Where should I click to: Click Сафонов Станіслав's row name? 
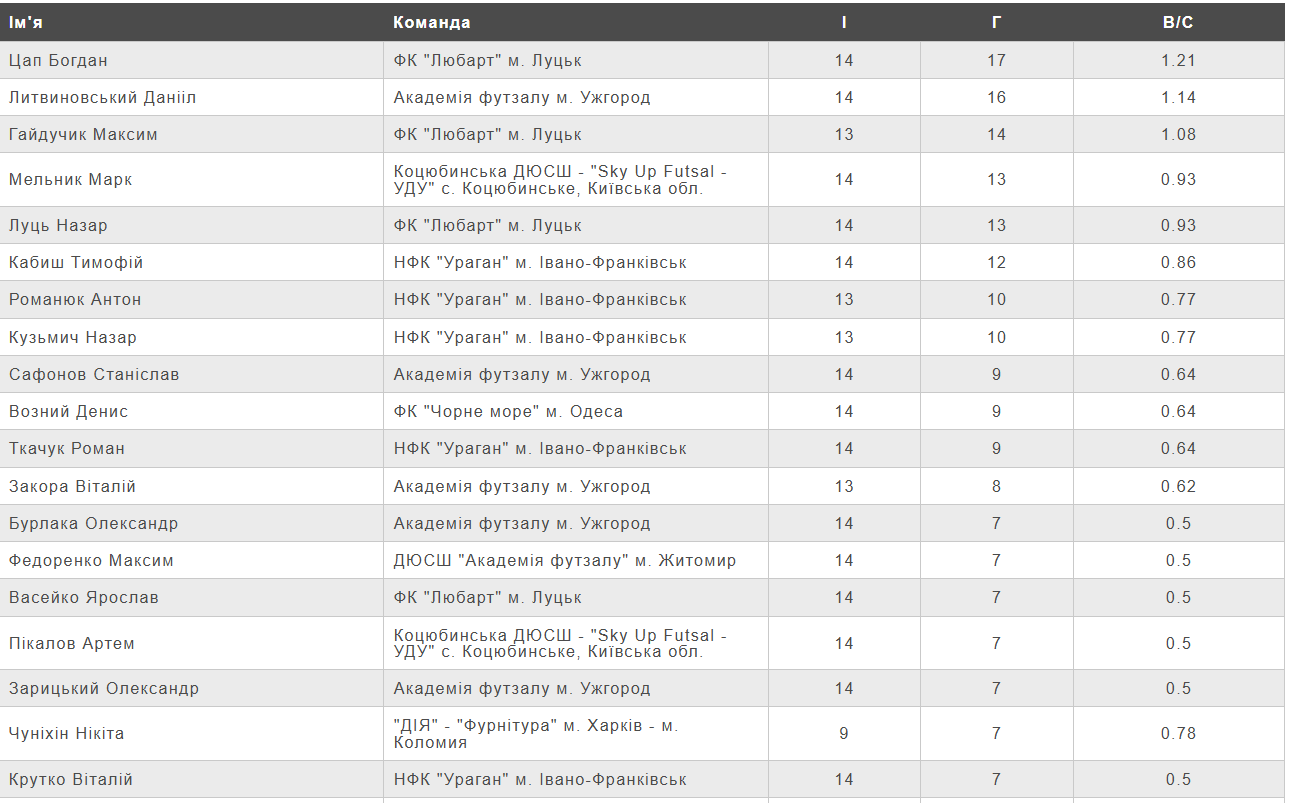tap(94, 374)
